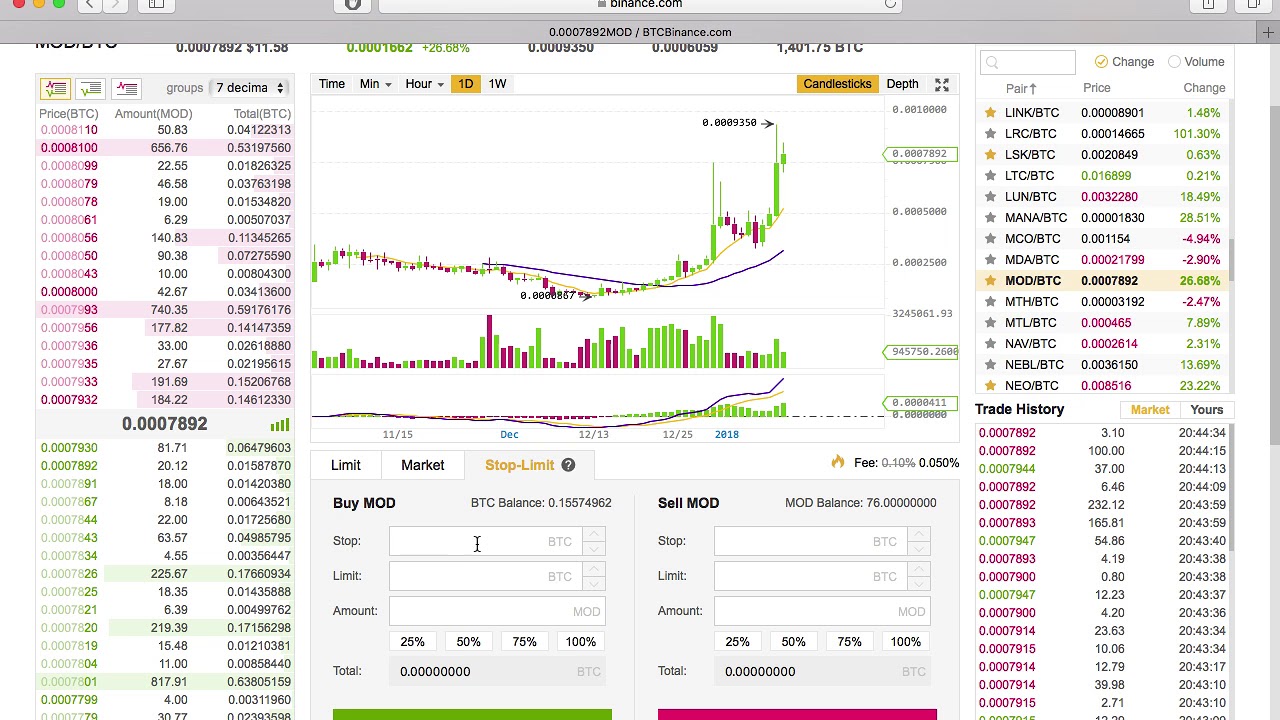Toggle the favorite star for LRC/BTC
Screen dimensions: 1280x720
pyautogui.click(x=990, y=134)
